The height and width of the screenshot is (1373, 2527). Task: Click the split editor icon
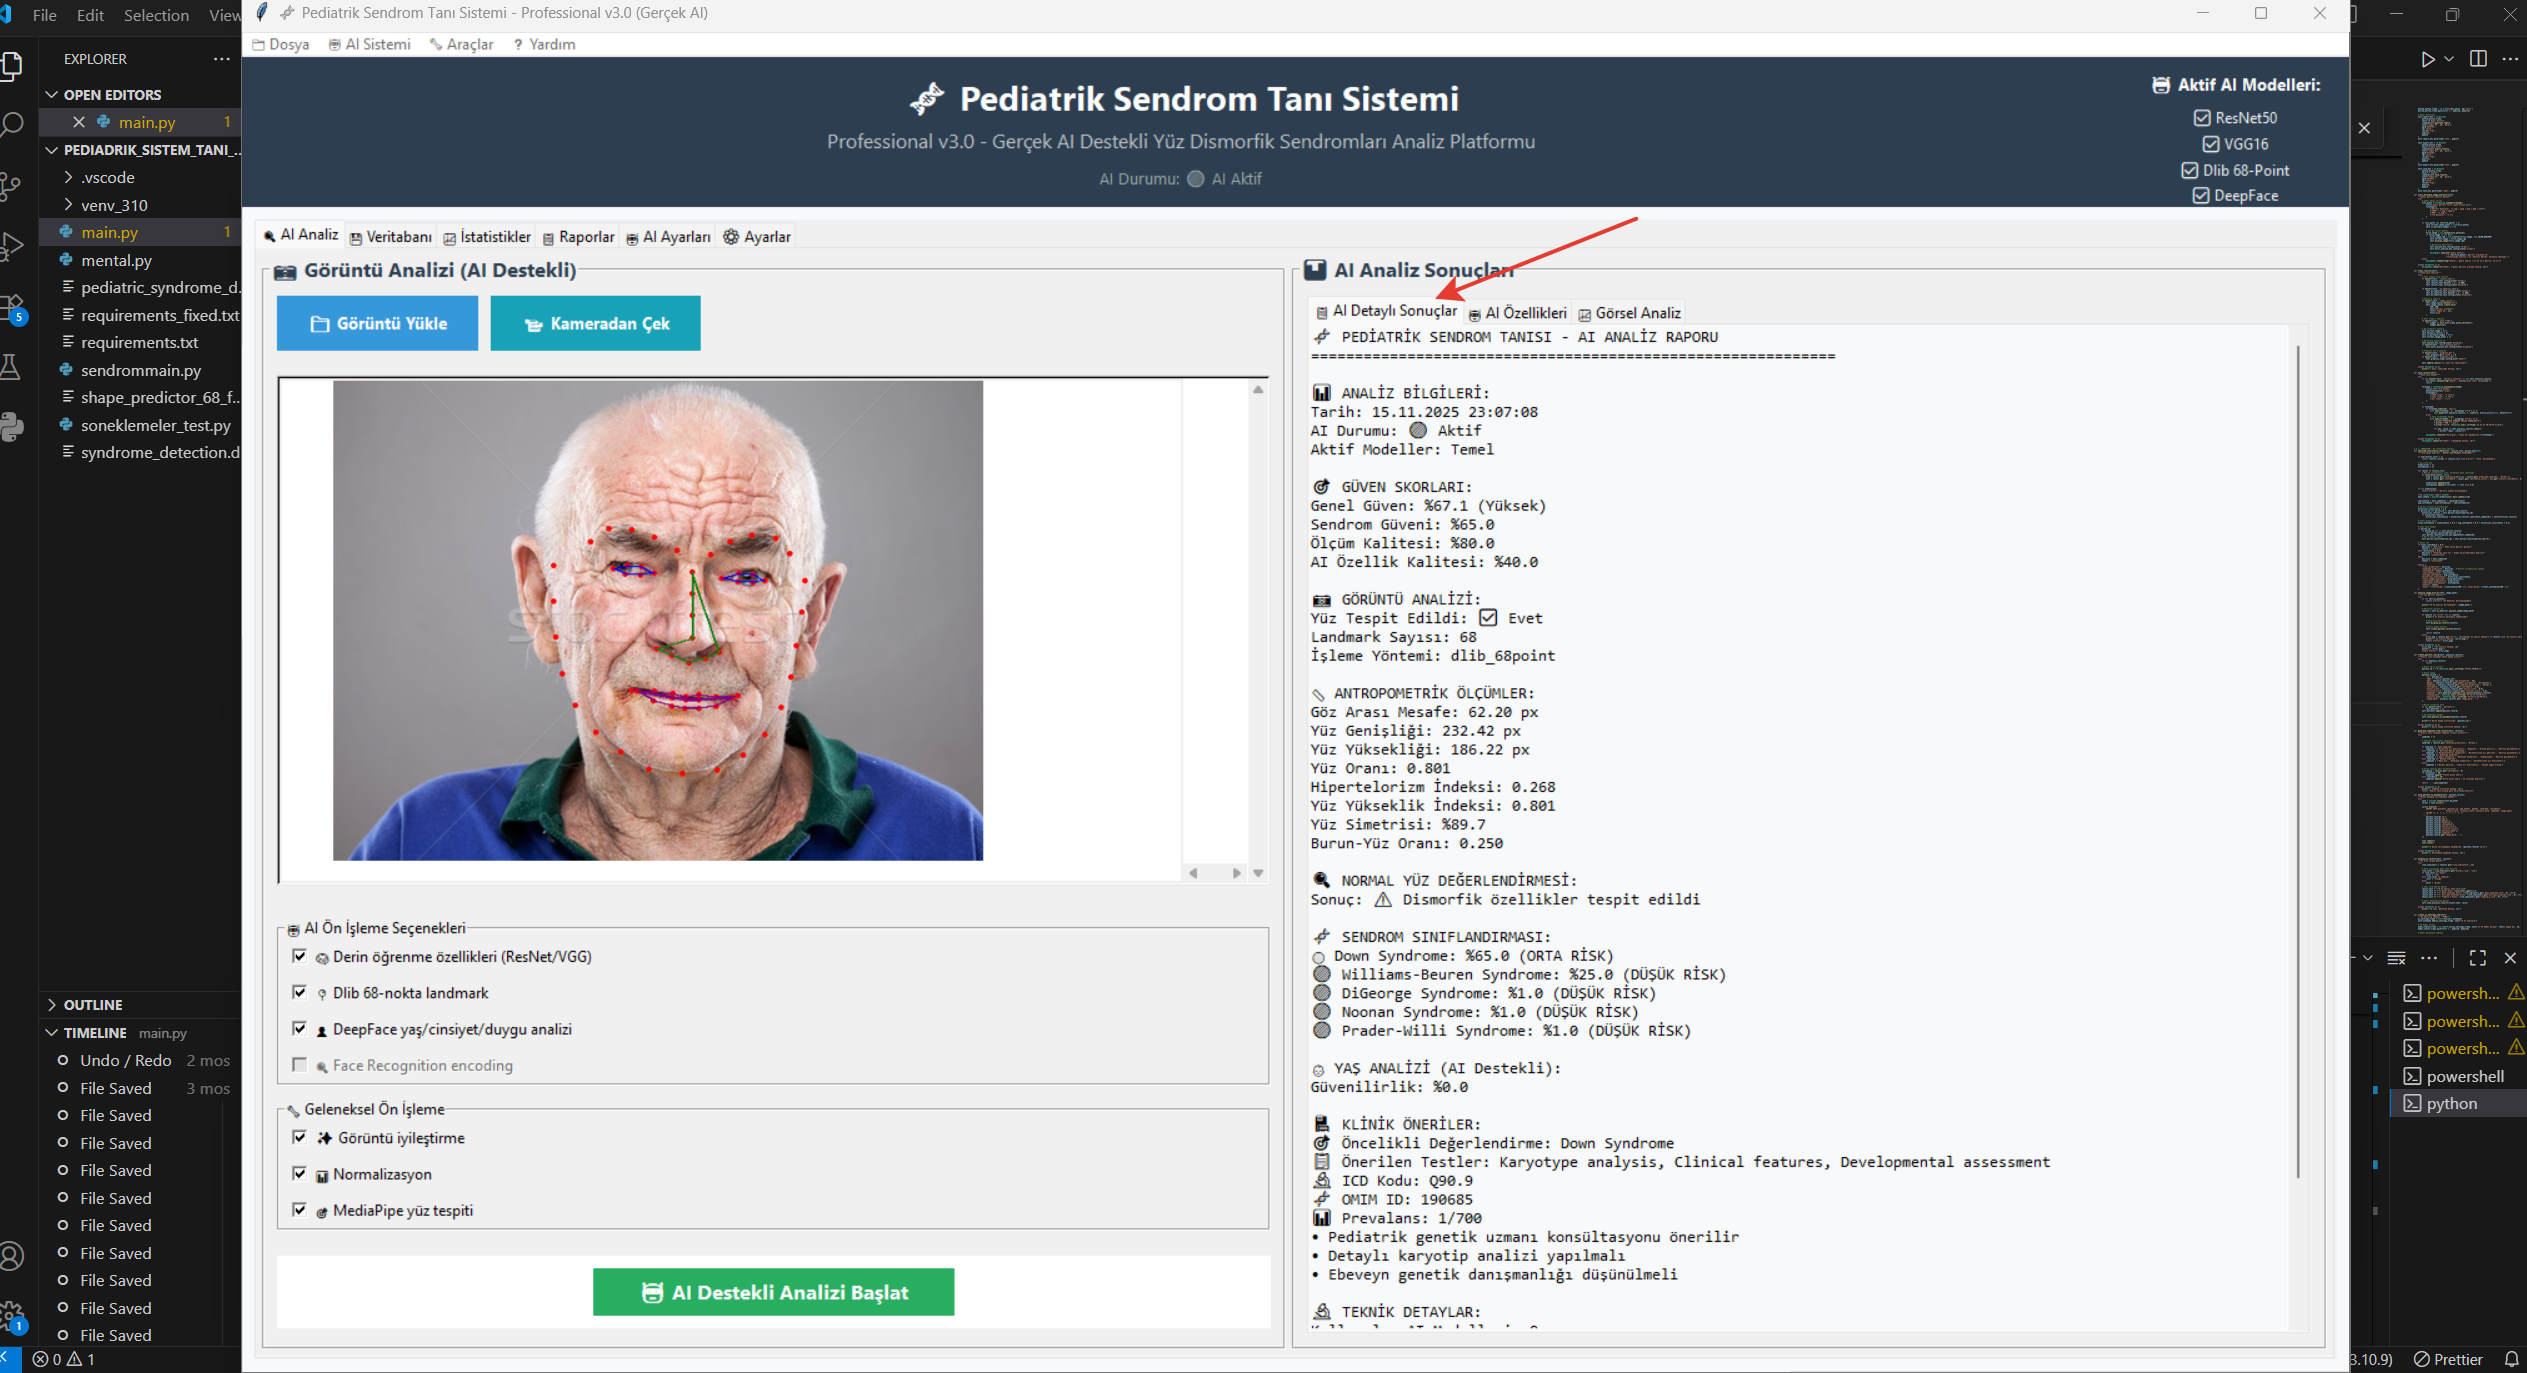(x=2478, y=59)
